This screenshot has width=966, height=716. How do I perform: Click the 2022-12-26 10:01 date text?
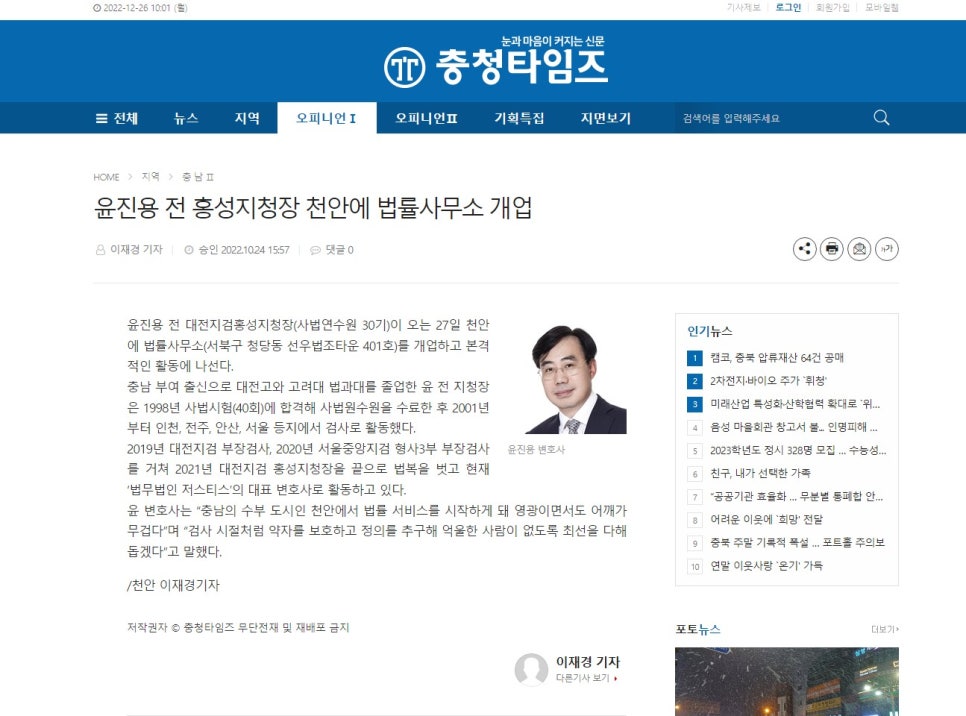click(x=140, y=8)
